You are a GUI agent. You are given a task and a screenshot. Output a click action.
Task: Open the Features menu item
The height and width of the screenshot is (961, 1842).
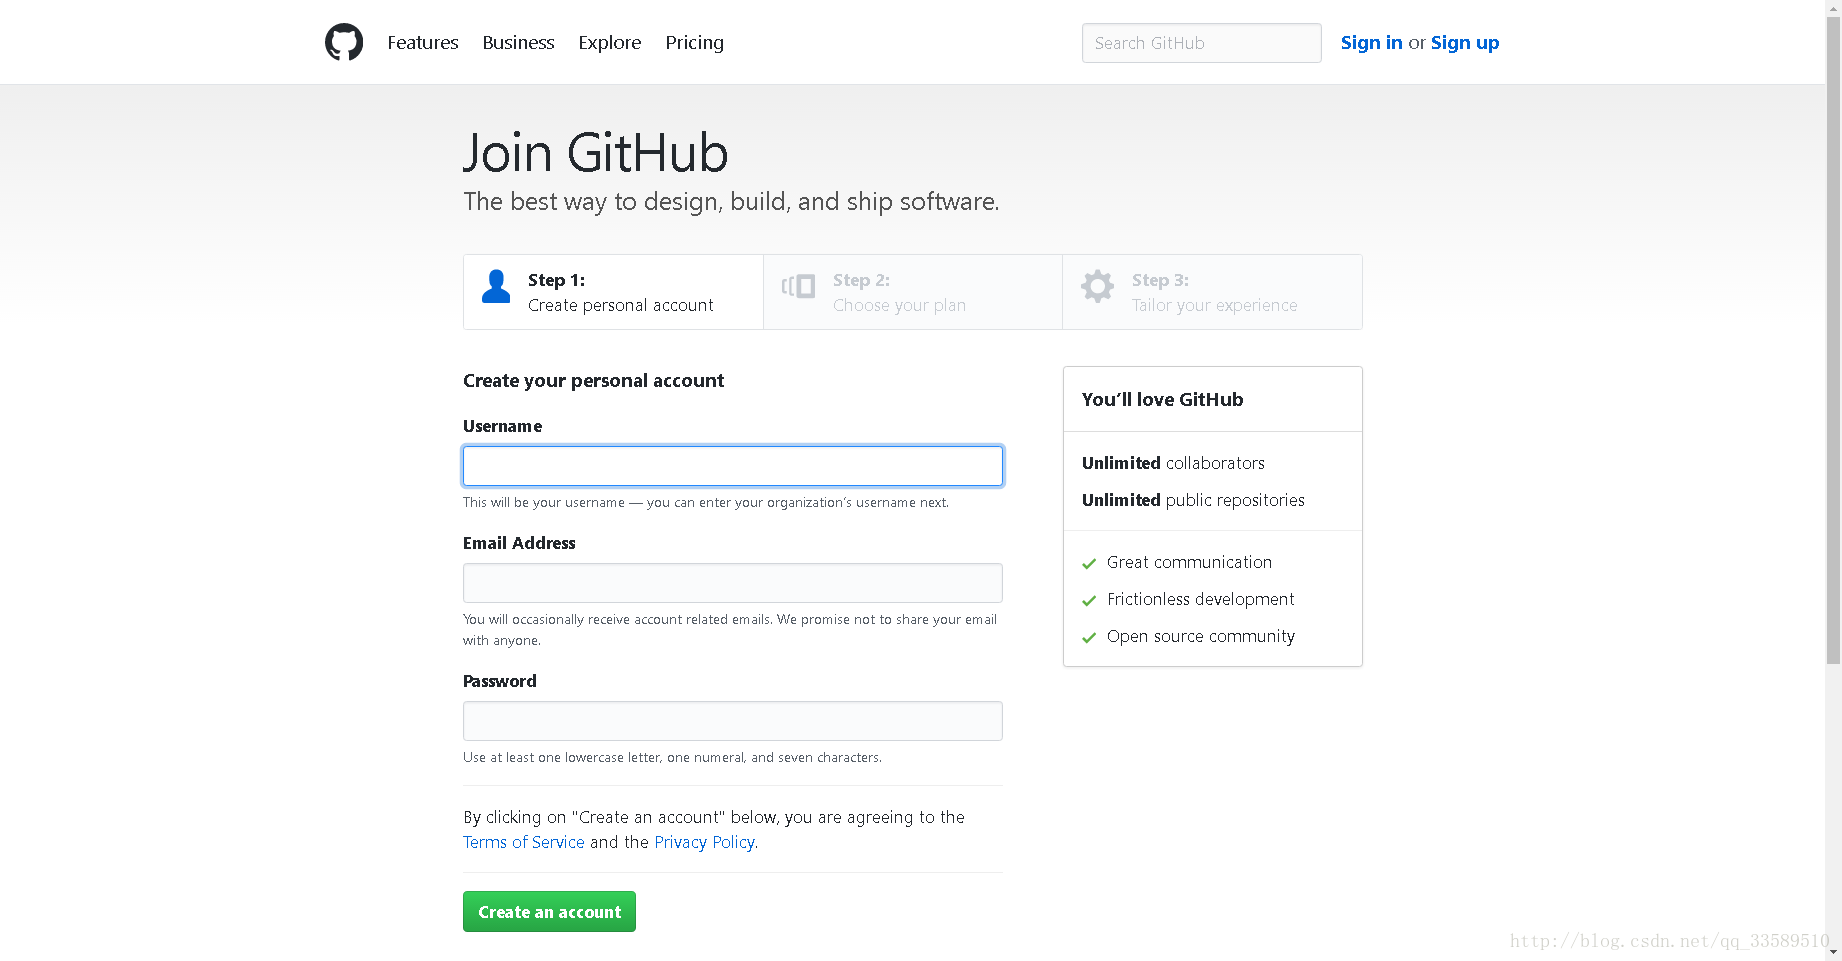[x=423, y=42]
